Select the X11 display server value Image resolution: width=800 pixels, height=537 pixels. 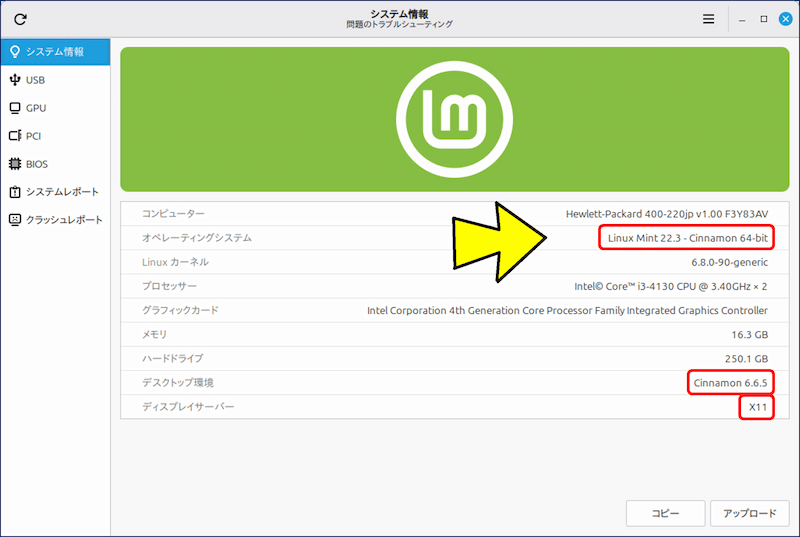(758, 407)
